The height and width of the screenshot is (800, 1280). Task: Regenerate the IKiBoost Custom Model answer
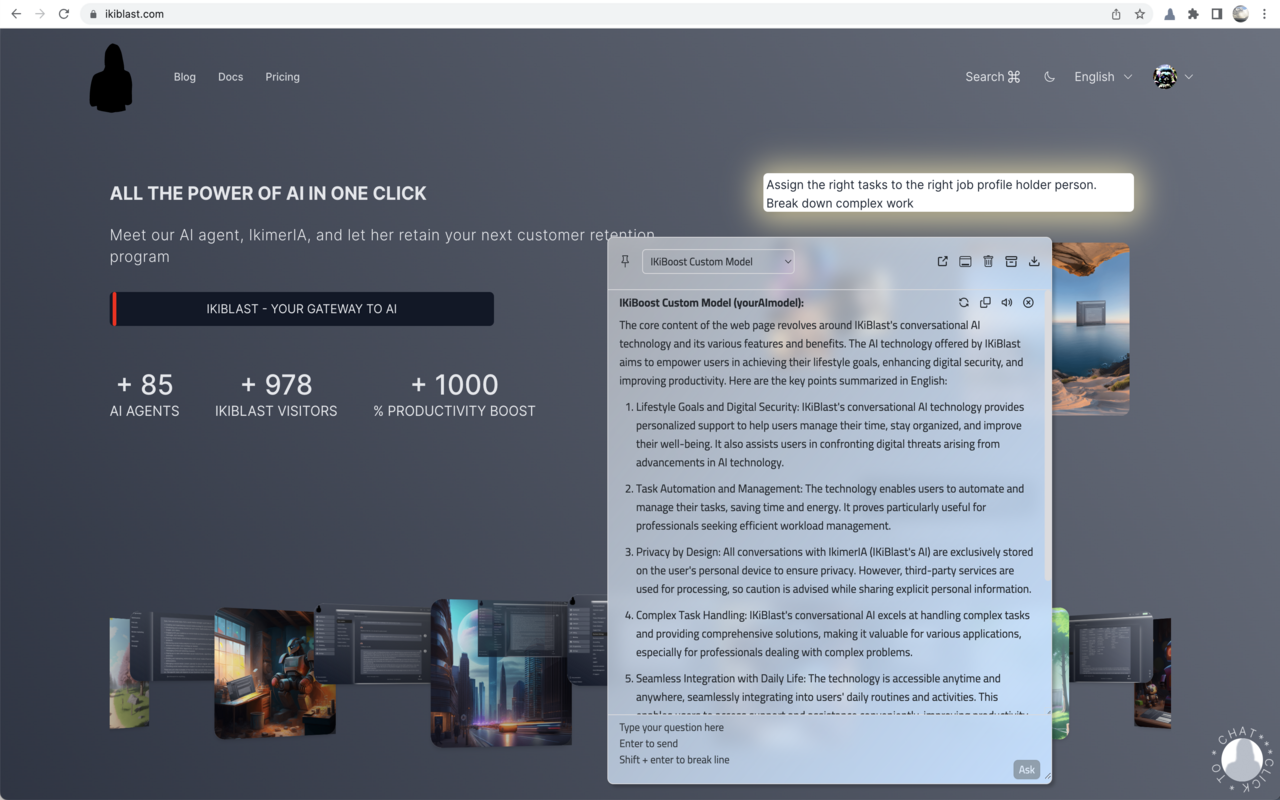(x=963, y=302)
